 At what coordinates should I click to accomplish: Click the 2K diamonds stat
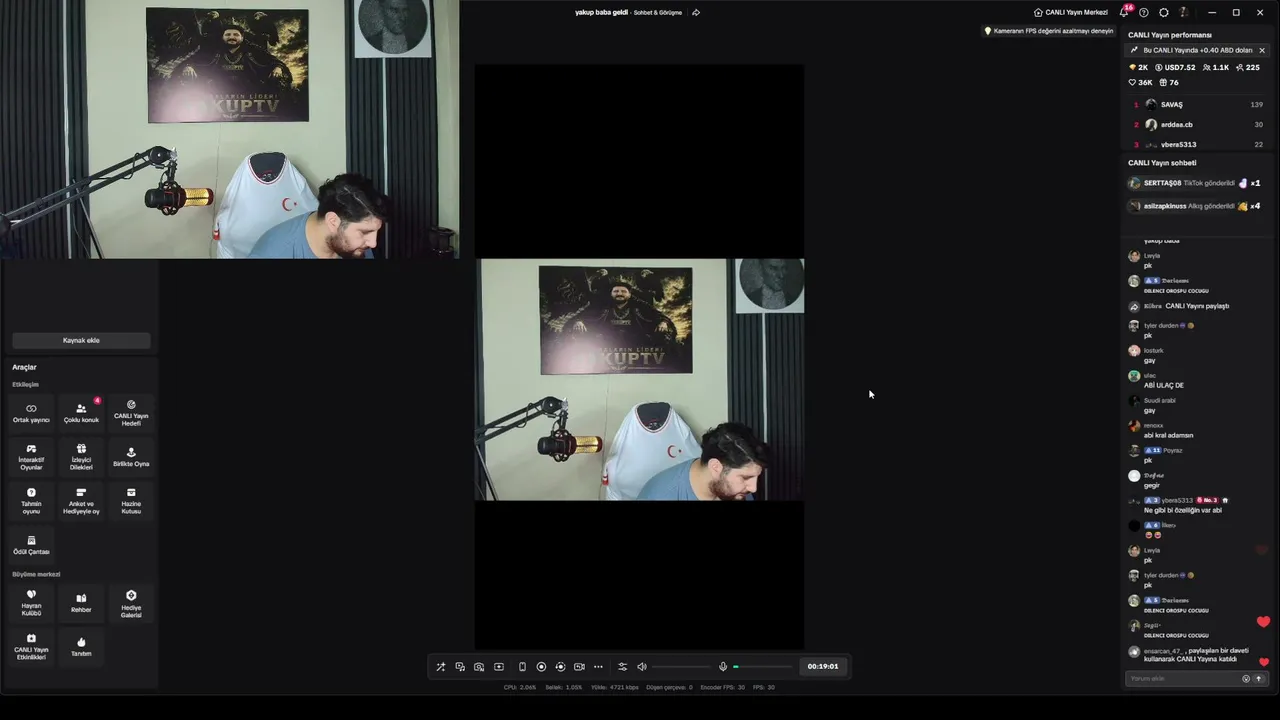(x=1138, y=67)
